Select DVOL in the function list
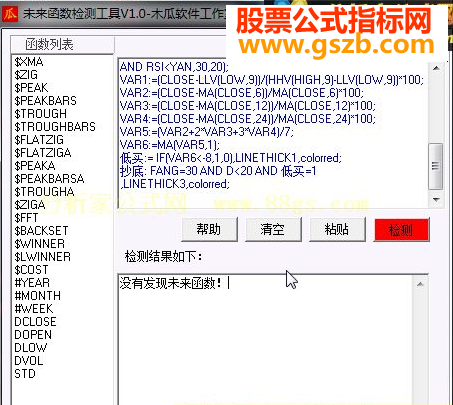The image size is (453, 405). [29, 361]
